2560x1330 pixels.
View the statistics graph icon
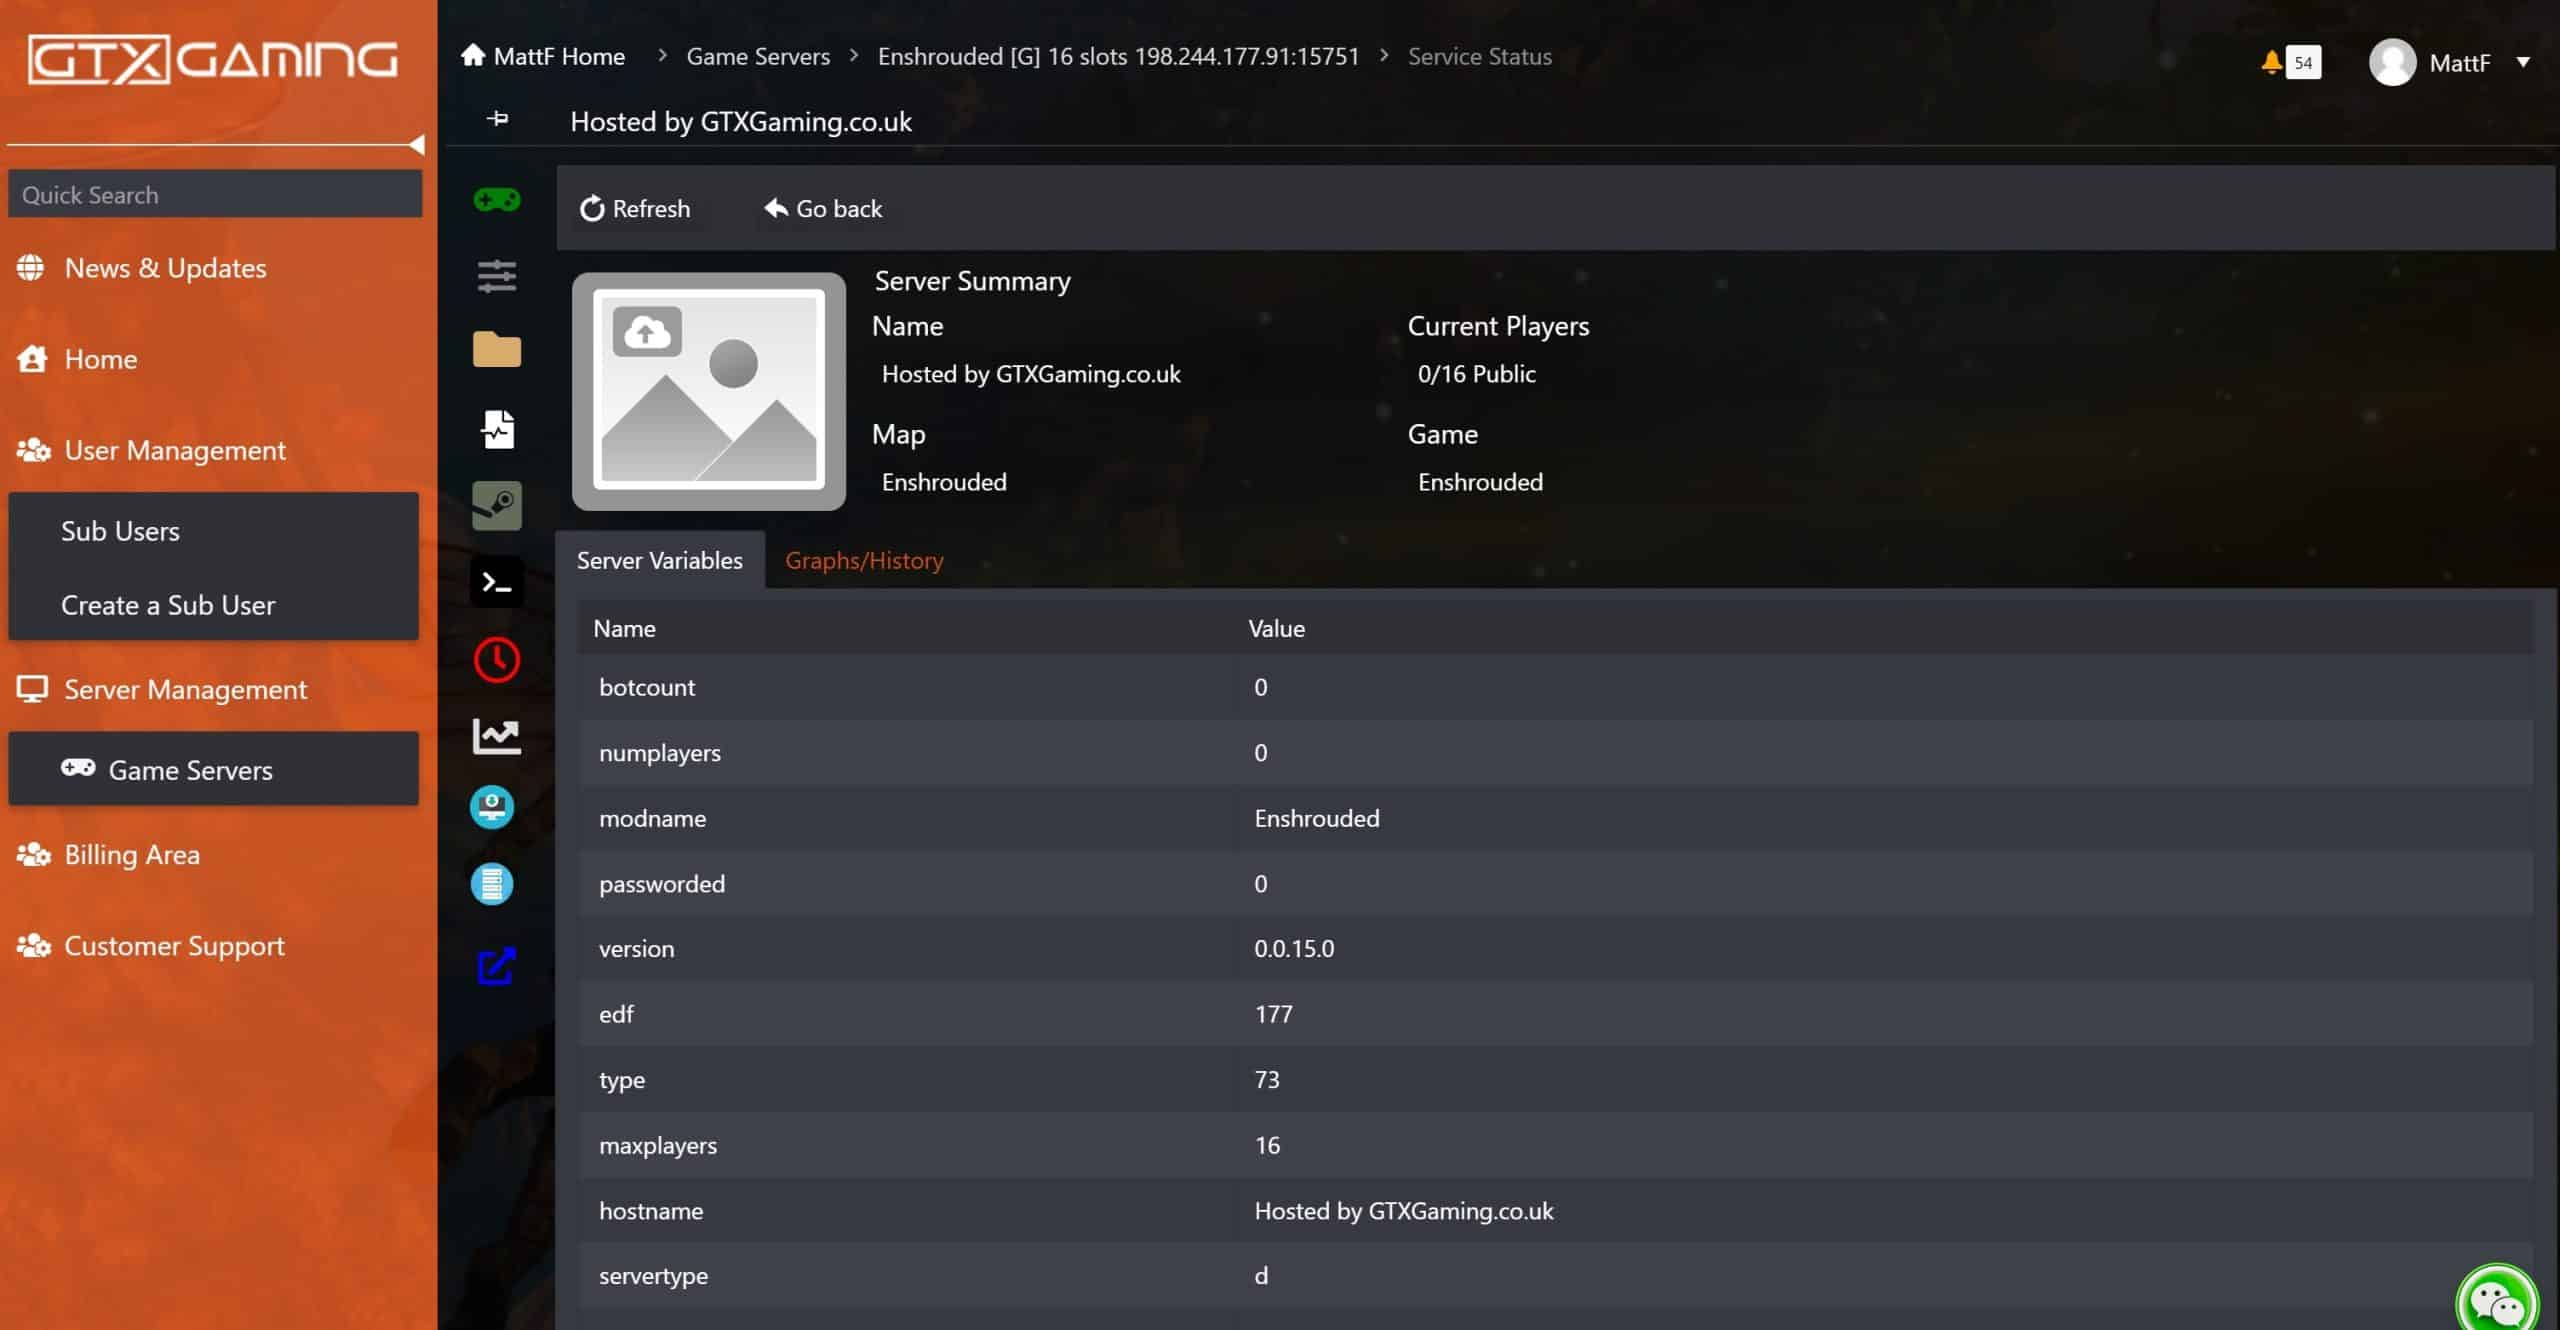(x=496, y=735)
